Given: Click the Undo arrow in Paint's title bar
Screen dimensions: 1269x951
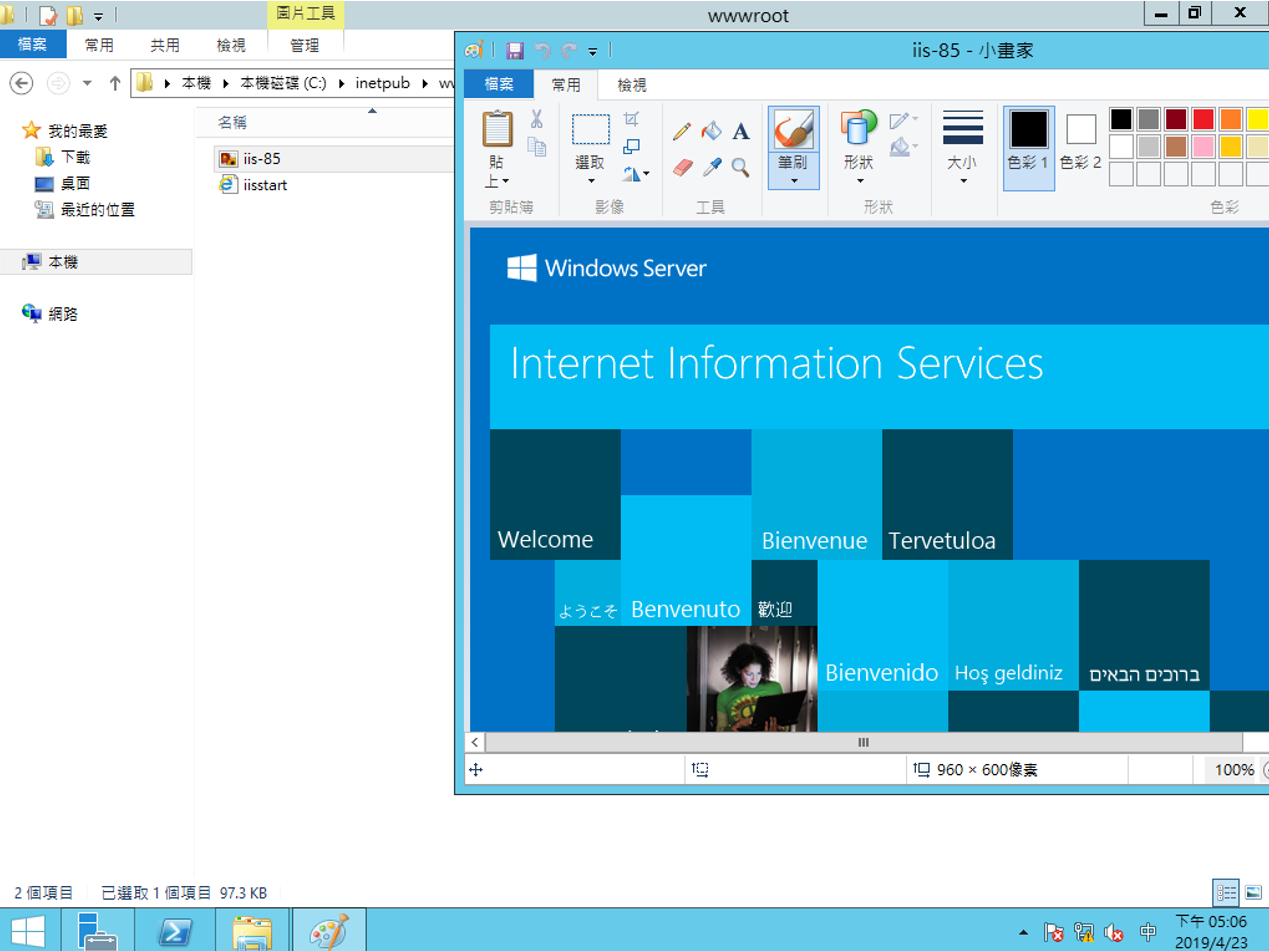Looking at the screenshot, I should coord(543,50).
